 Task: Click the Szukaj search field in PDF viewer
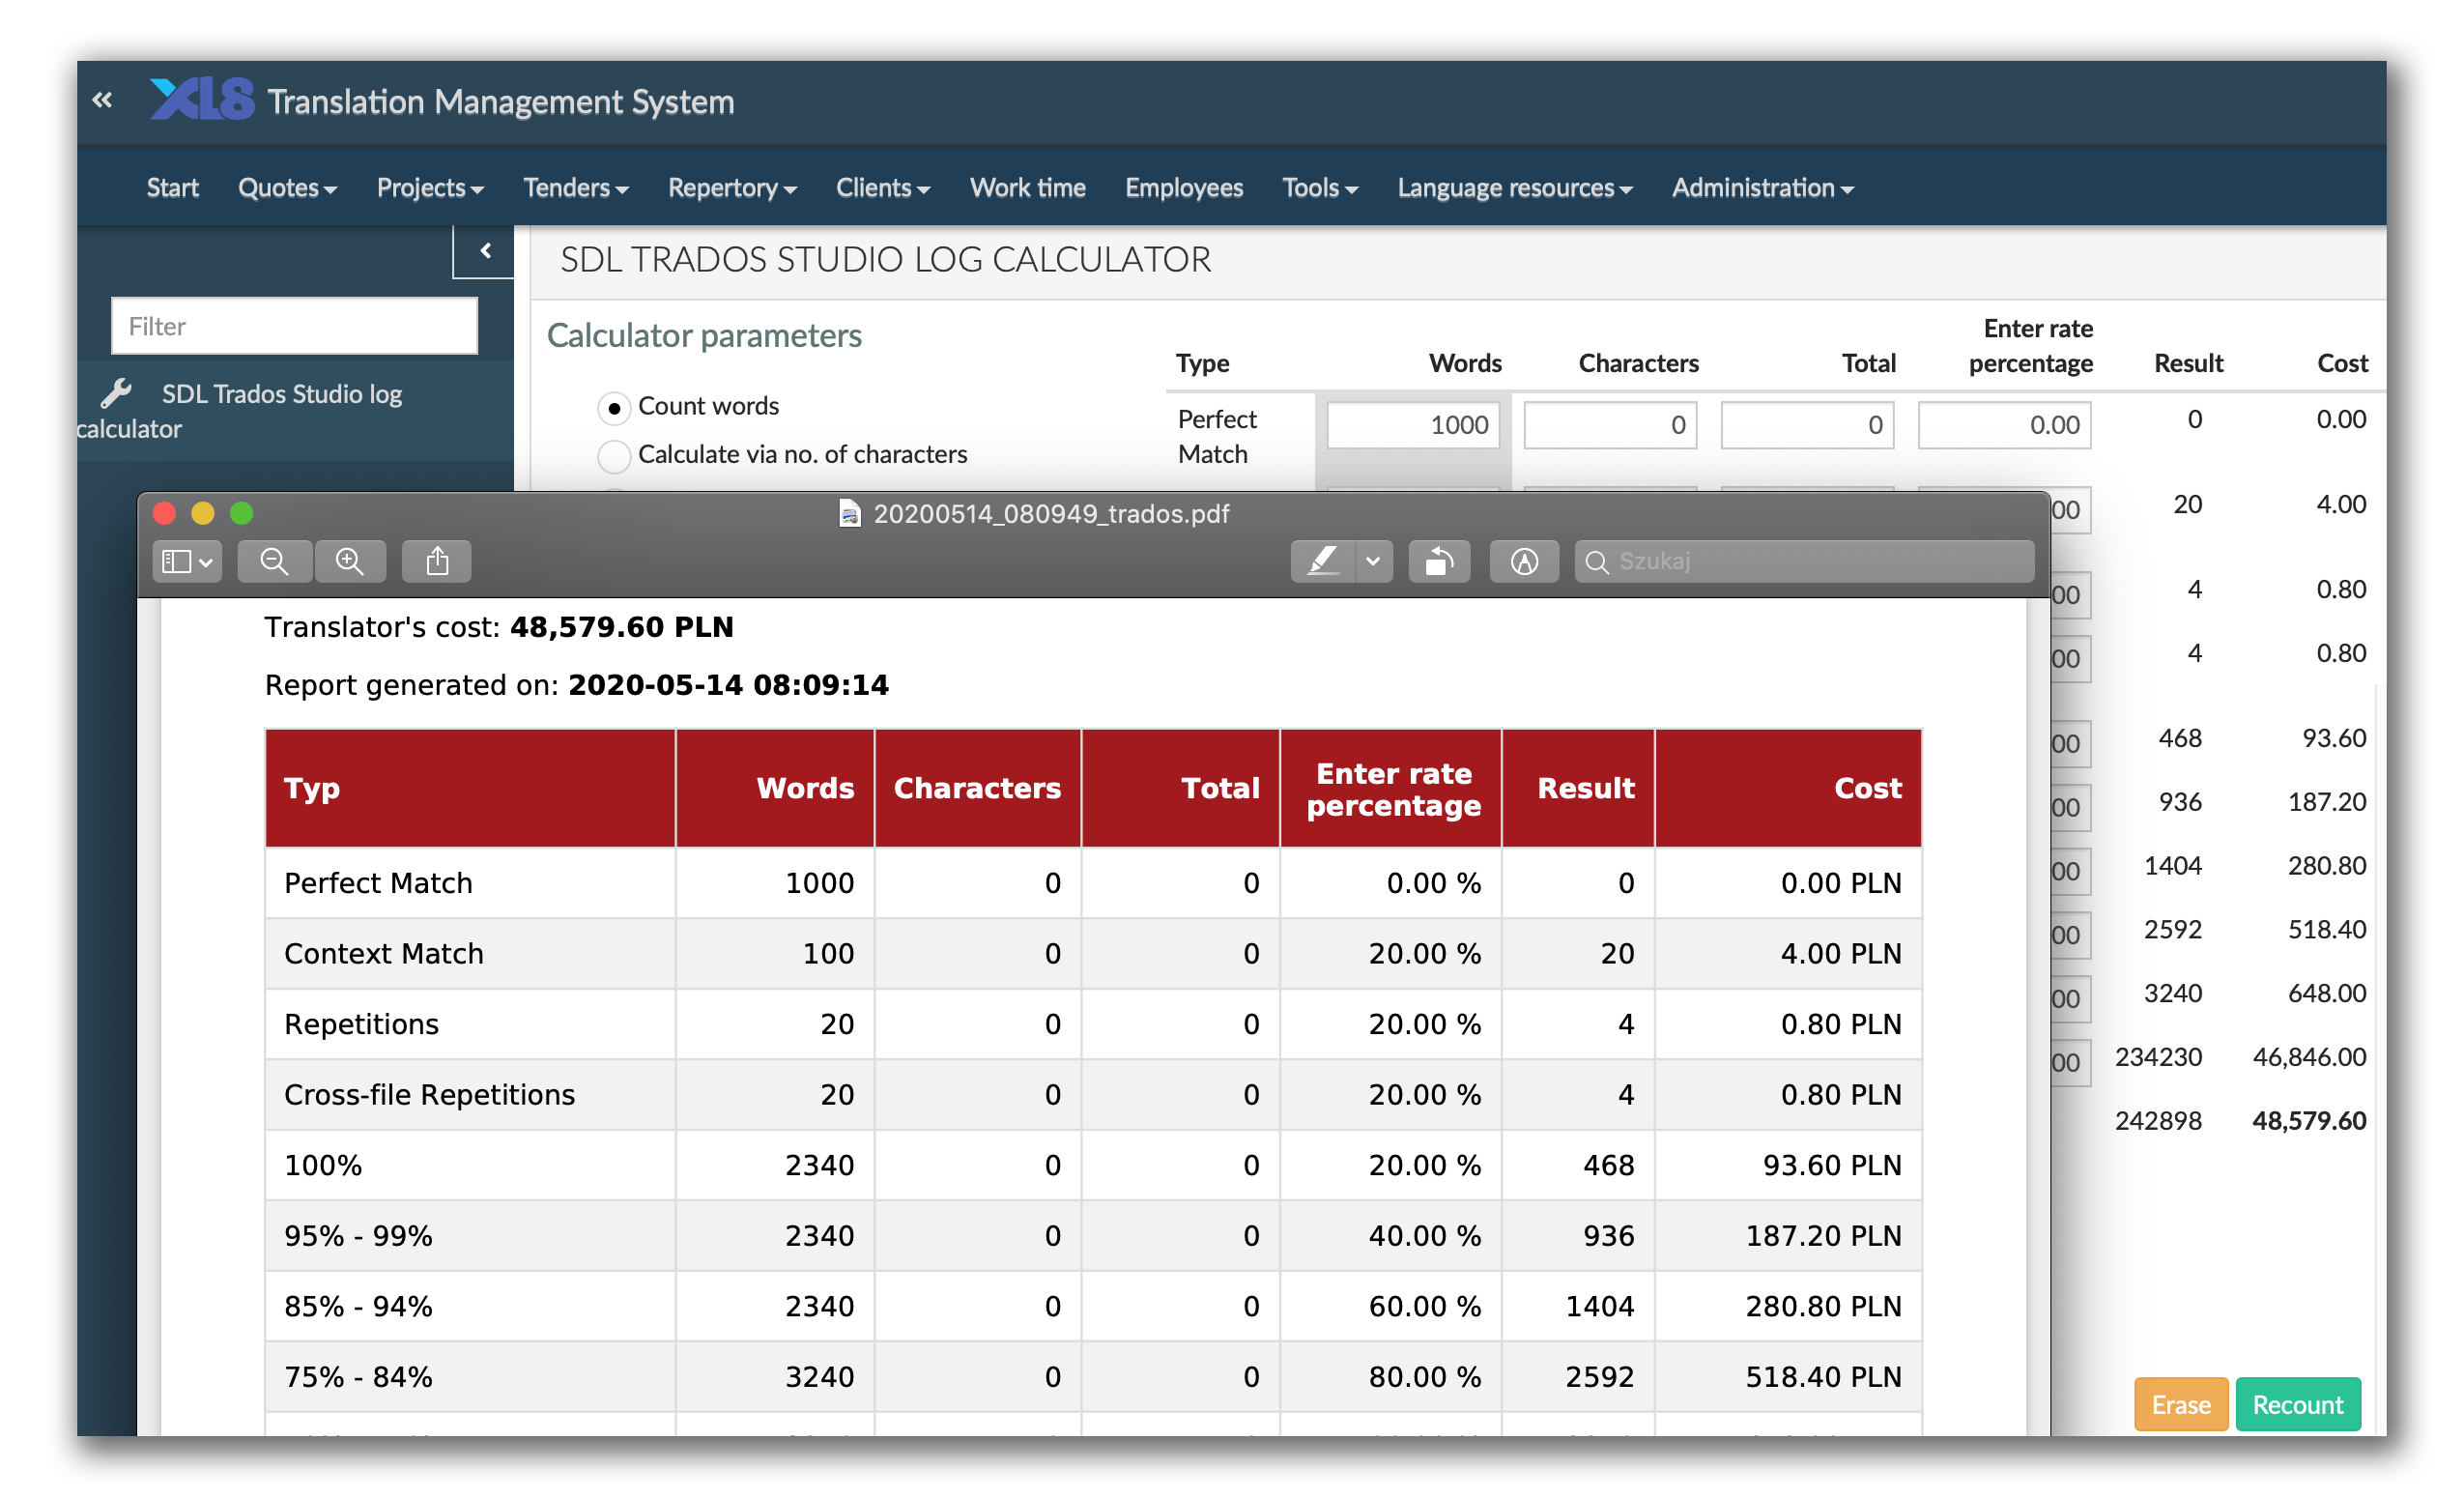pyautogui.click(x=1804, y=562)
